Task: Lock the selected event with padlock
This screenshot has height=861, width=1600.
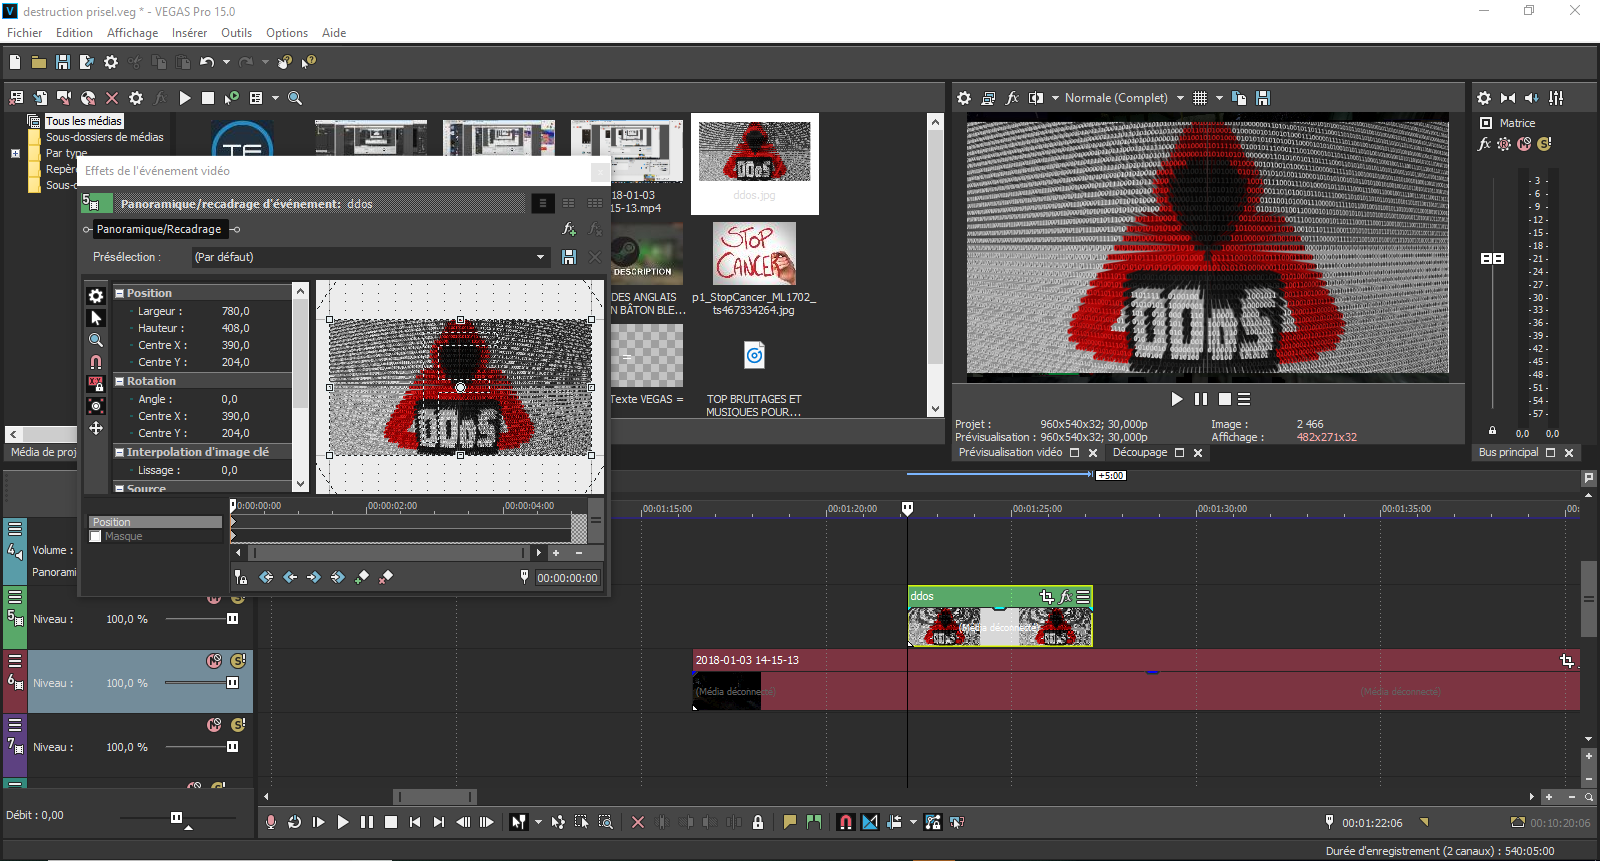Action: pos(758,822)
